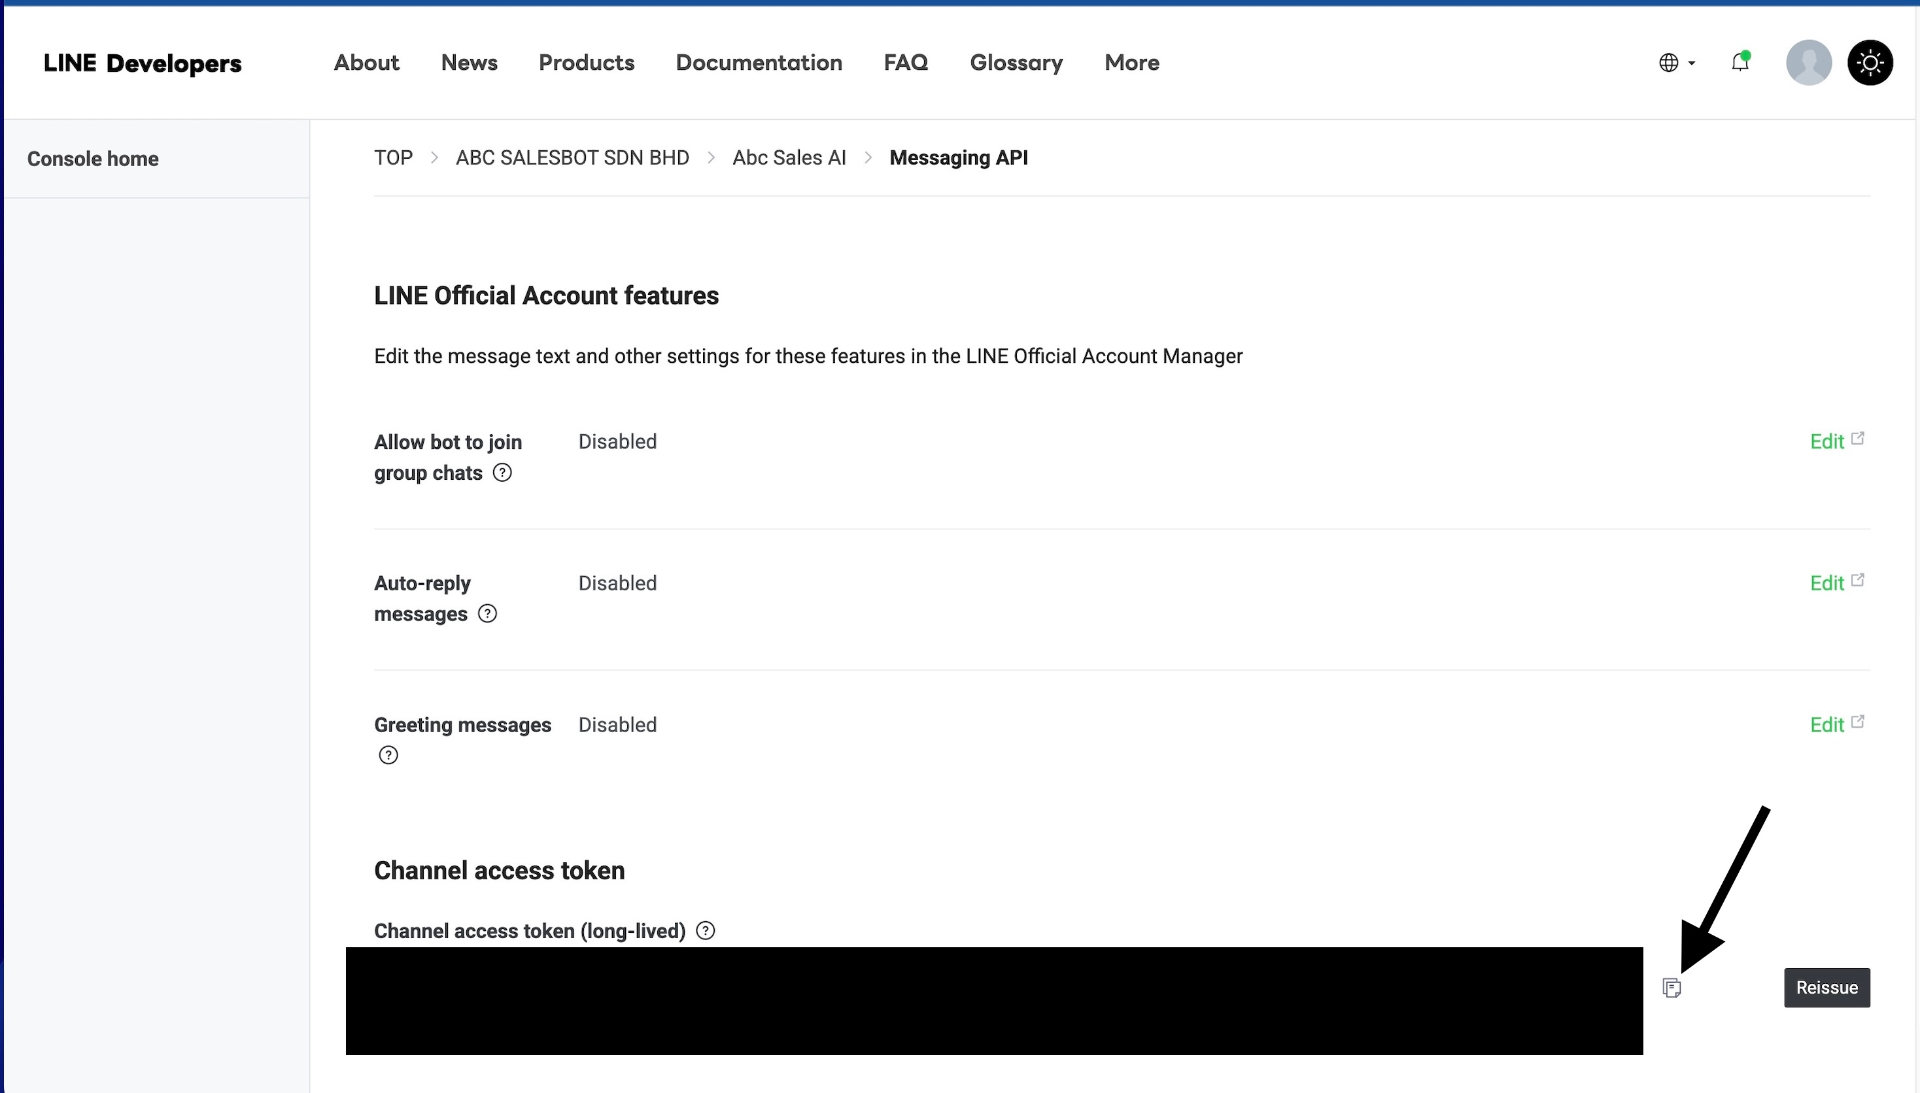1920x1093 pixels.
Task: Expand the More menu
Action: pyautogui.click(x=1132, y=62)
